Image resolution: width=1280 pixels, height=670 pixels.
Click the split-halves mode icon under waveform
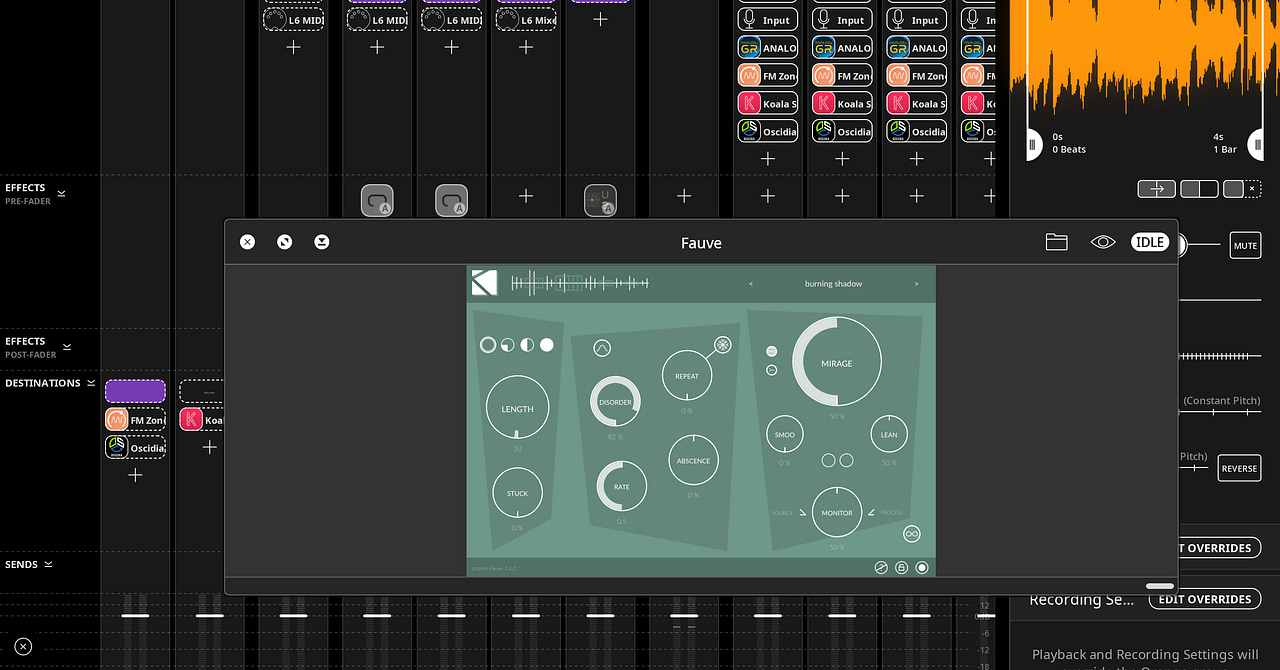1199,188
